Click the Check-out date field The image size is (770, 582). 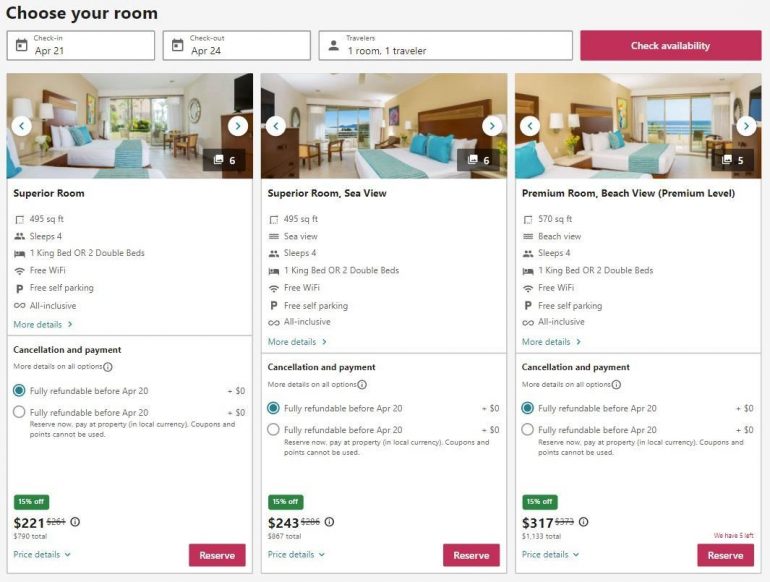(237, 45)
